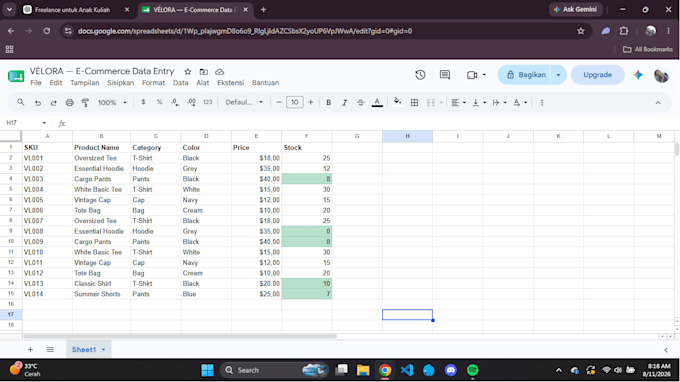Select the Sheet1 tab
Screen dimensions: 680x382
pyautogui.click(x=88, y=349)
